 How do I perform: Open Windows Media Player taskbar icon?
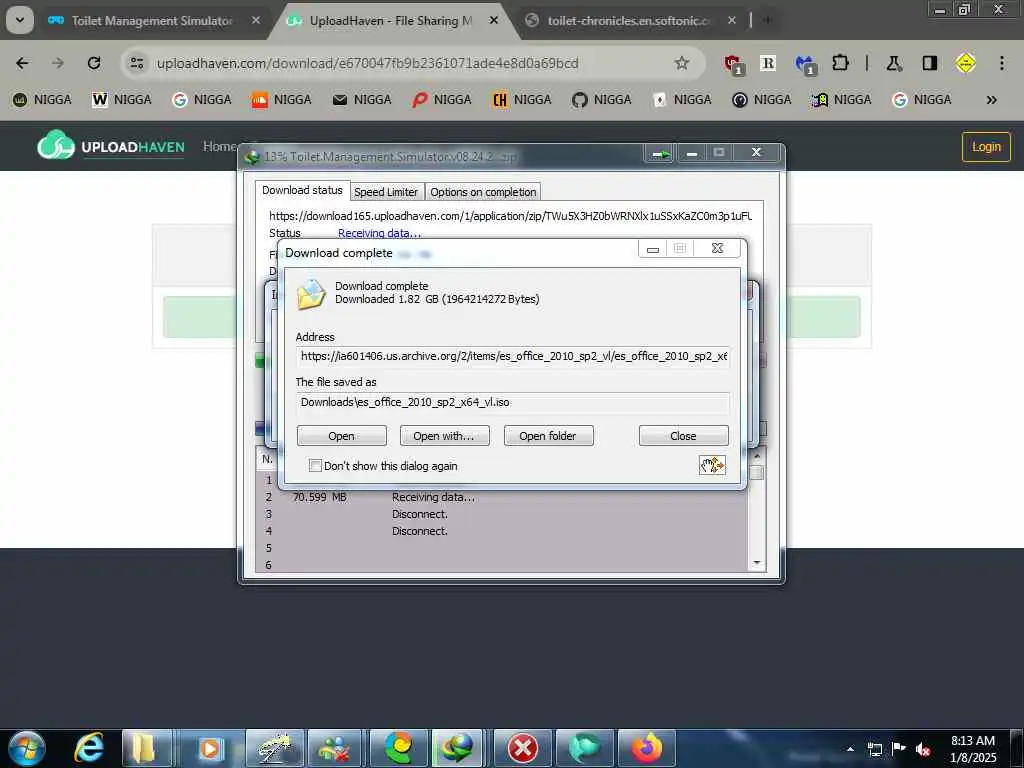[210, 748]
